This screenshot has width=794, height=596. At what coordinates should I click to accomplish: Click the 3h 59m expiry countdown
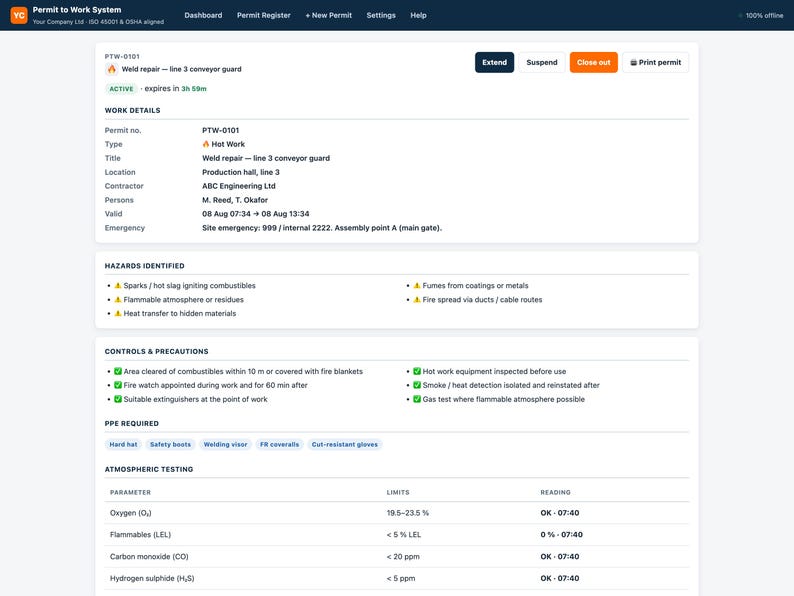coord(194,89)
